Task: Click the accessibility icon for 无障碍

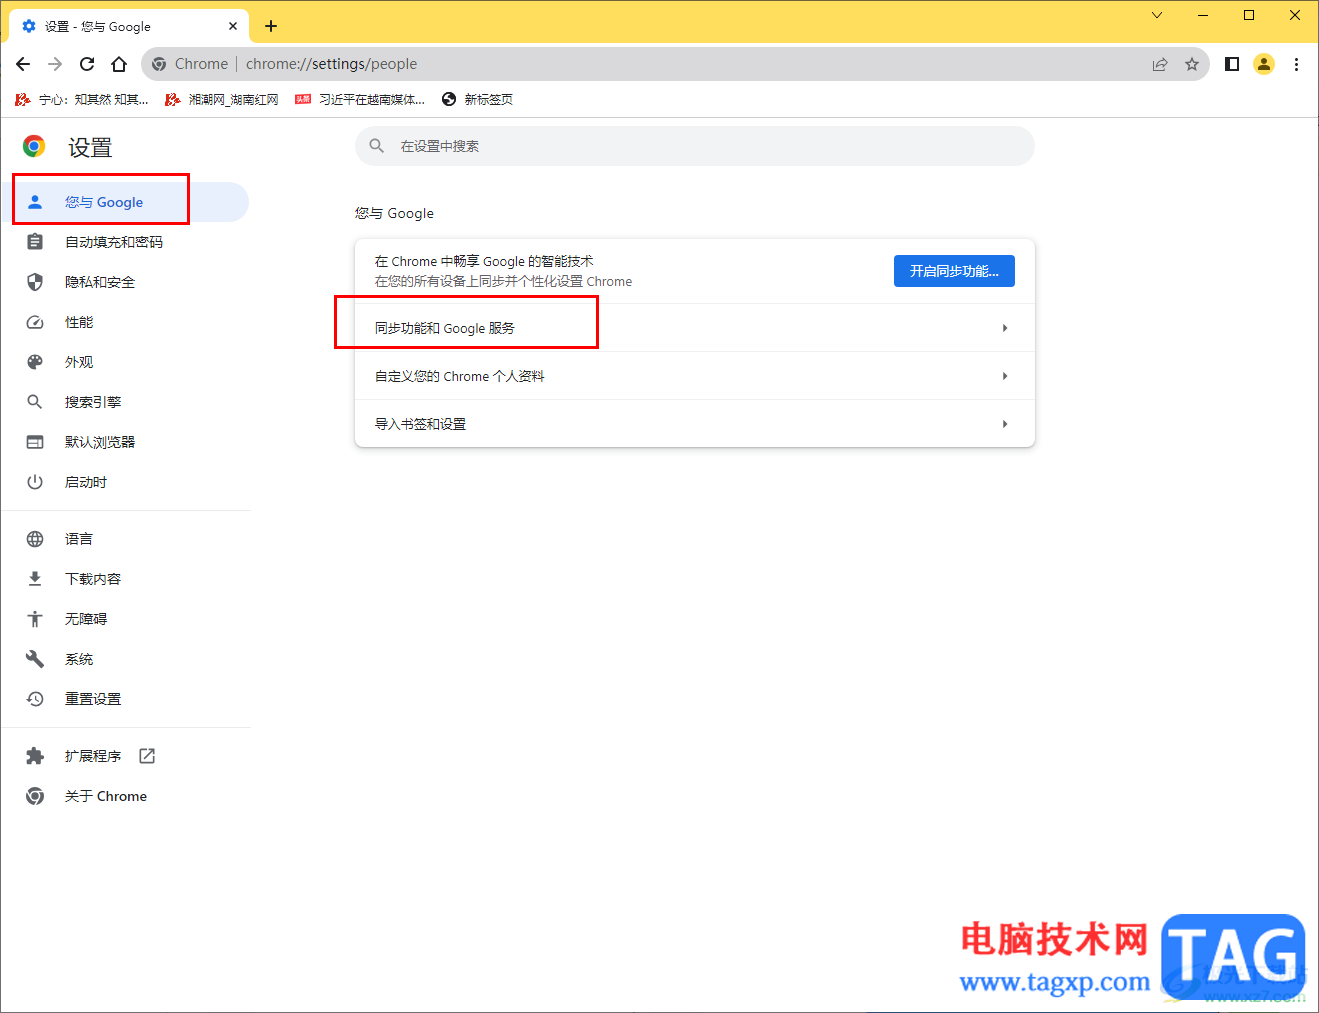Action: tap(35, 619)
